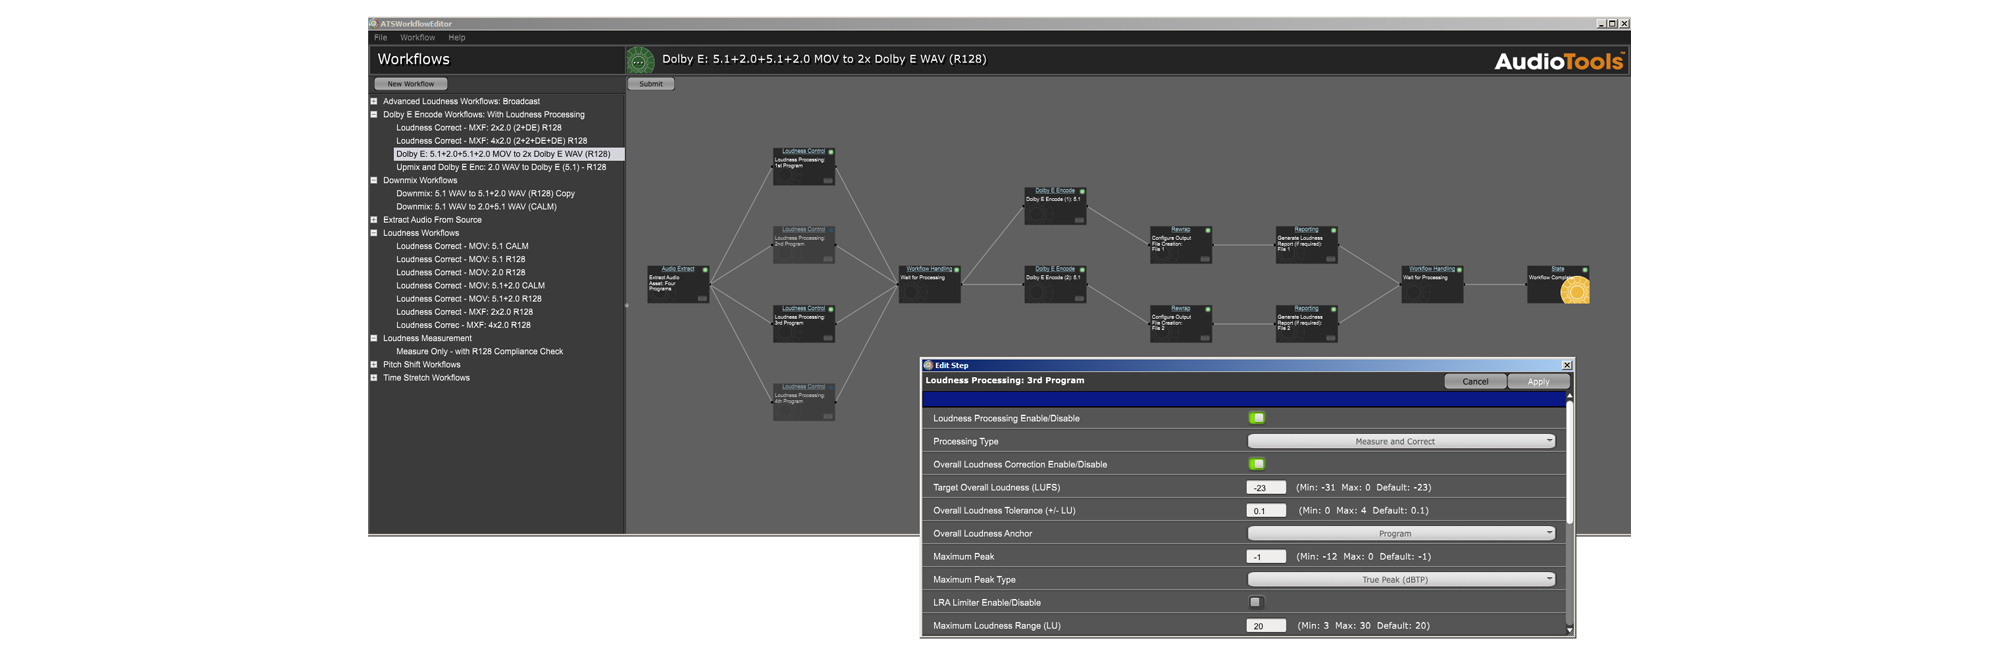2000x650 pixels.
Task: Click status indicator on 1st Program loudness node
Action: 831,152
